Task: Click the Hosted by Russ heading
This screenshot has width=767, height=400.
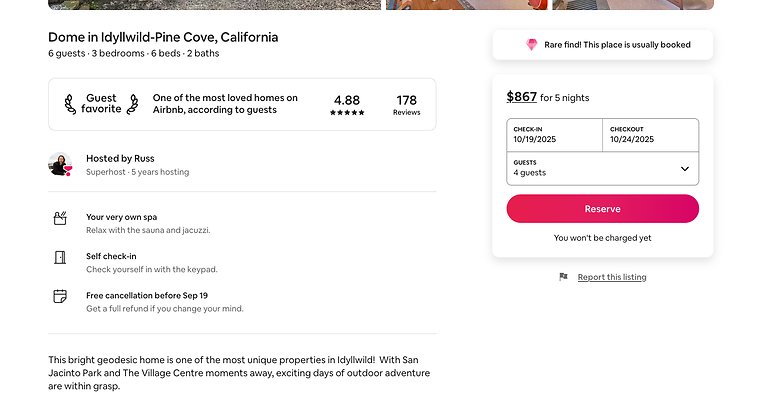Action: [x=120, y=158]
